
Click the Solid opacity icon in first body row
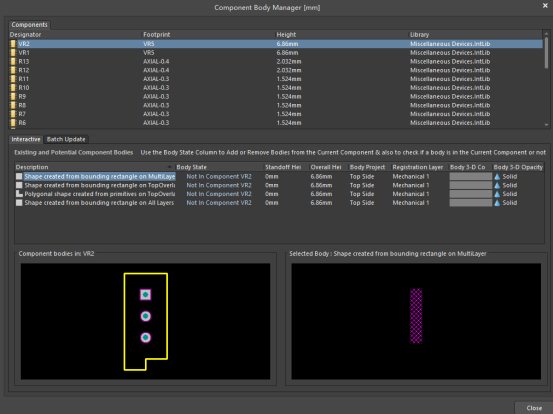497,176
